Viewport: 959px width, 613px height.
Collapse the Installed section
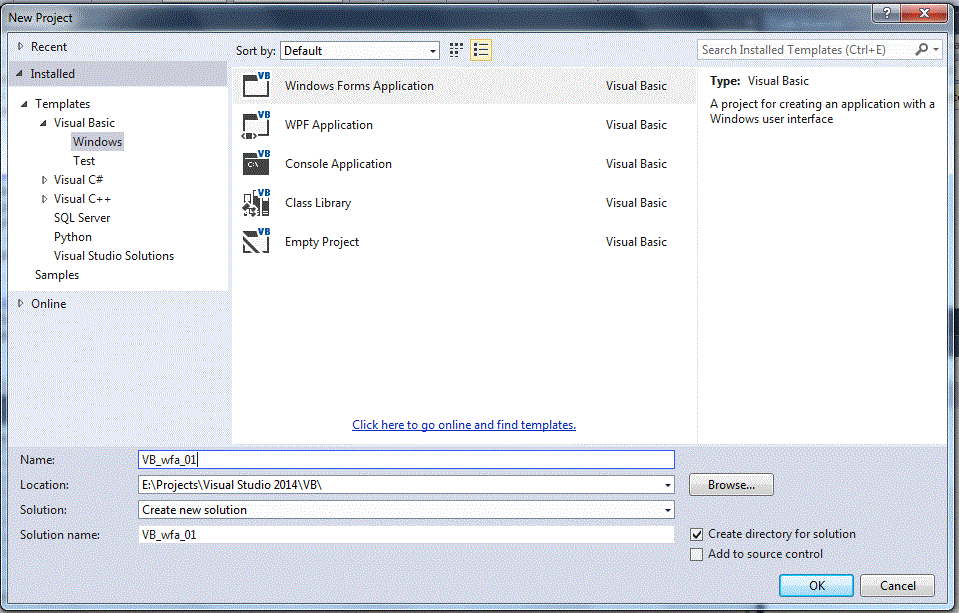19,73
